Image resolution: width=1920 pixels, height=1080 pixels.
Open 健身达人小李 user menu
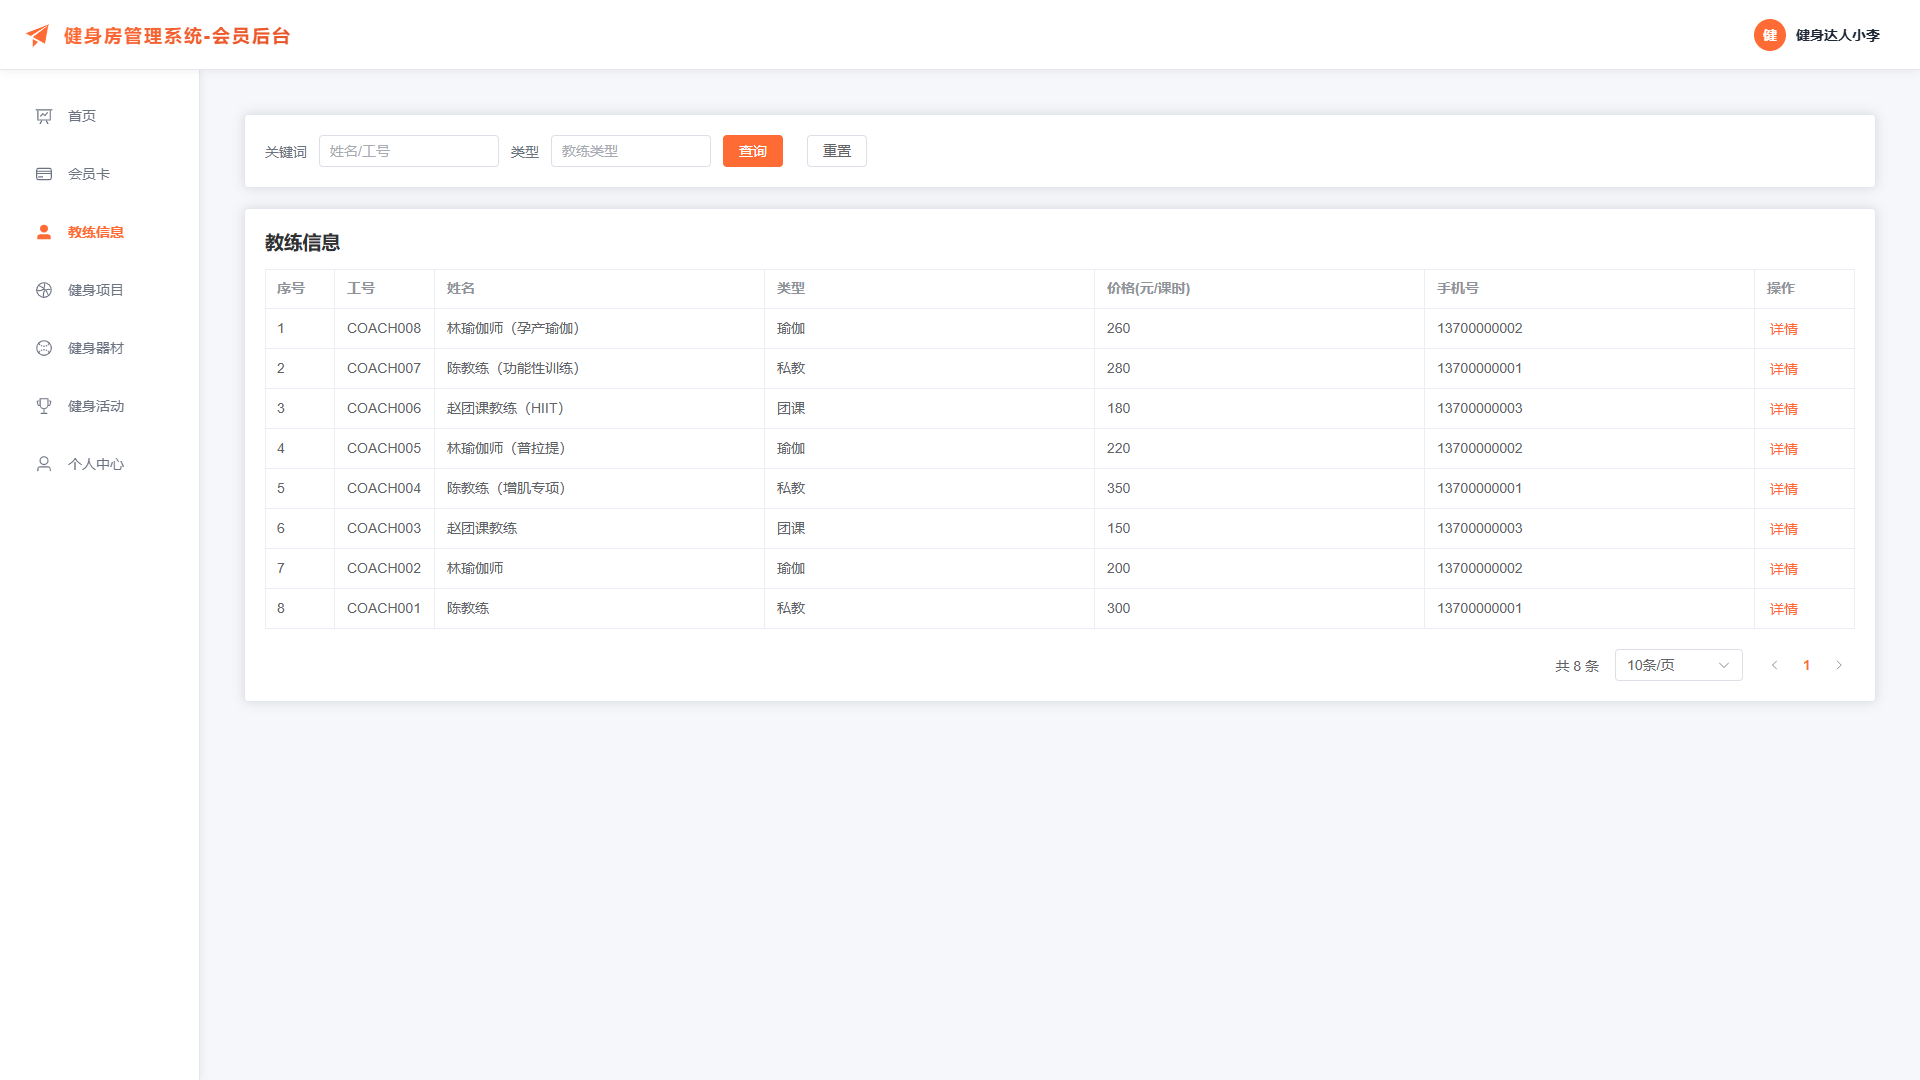[1837, 35]
